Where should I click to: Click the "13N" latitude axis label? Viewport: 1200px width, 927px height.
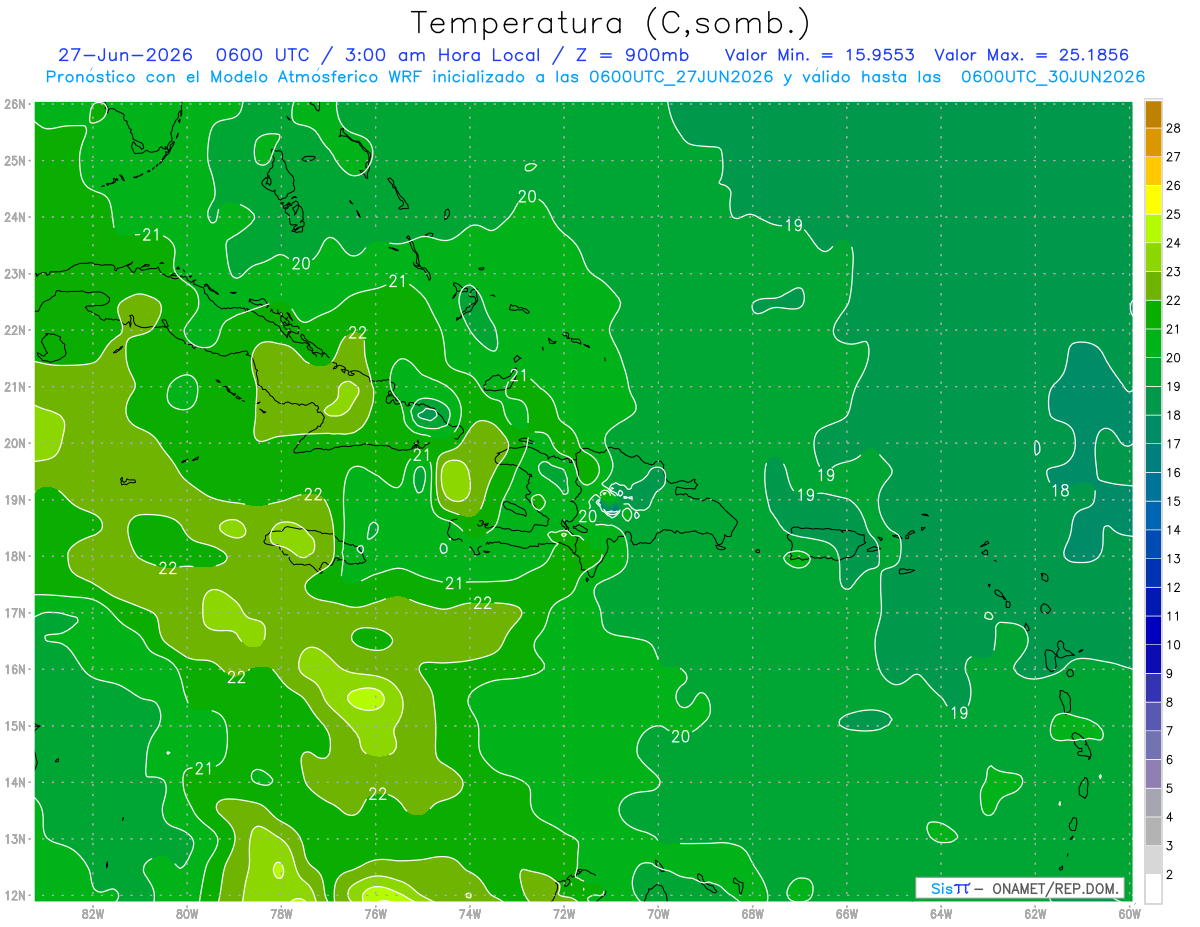tap(14, 838)
